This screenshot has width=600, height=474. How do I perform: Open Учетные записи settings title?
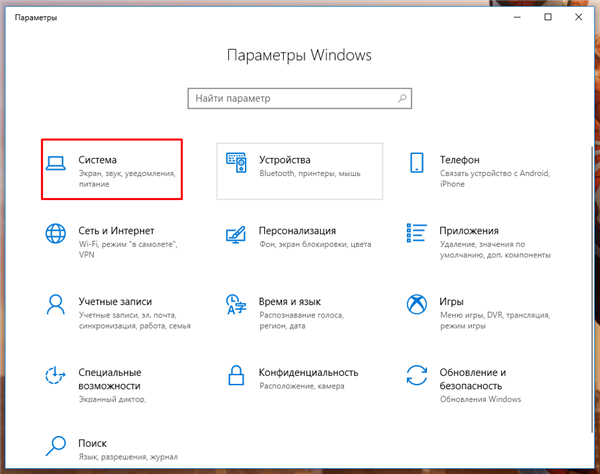pos(115,301)
